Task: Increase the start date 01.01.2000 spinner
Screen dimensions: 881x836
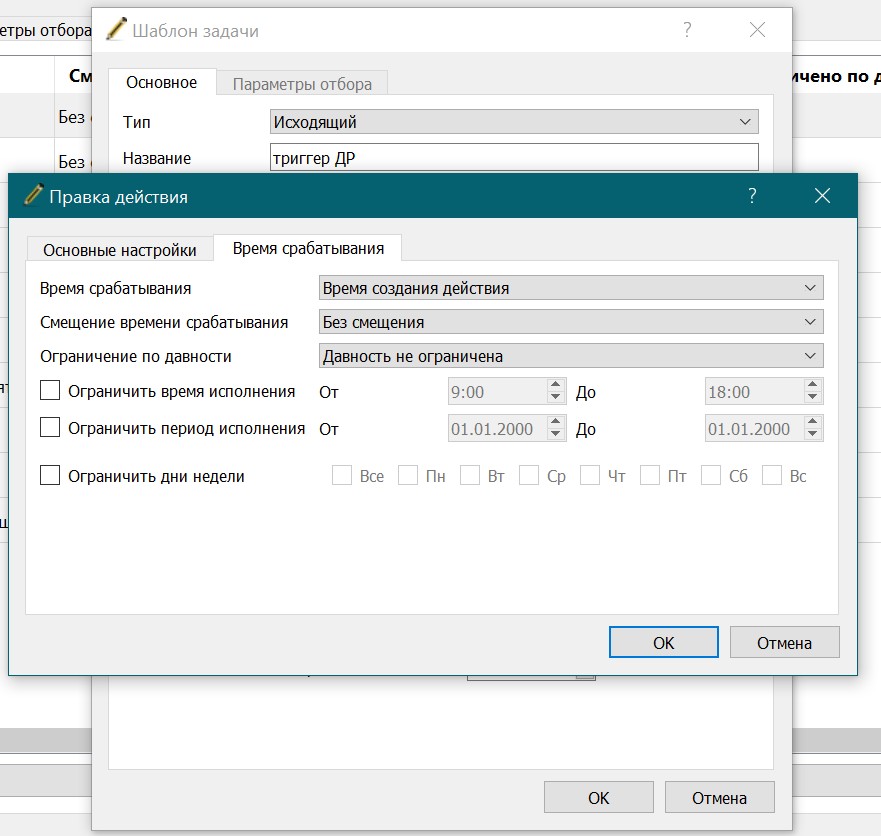Action: click(555, 422)
